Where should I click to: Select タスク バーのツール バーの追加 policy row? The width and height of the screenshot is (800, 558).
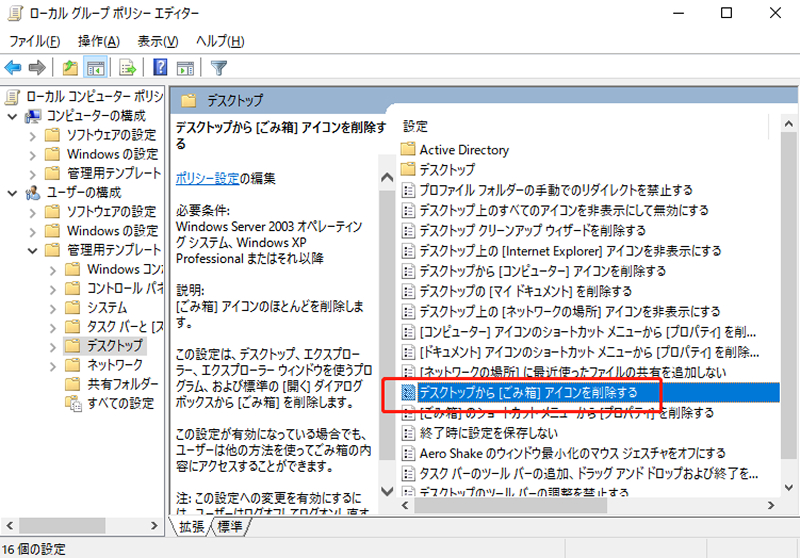point(589,473)
